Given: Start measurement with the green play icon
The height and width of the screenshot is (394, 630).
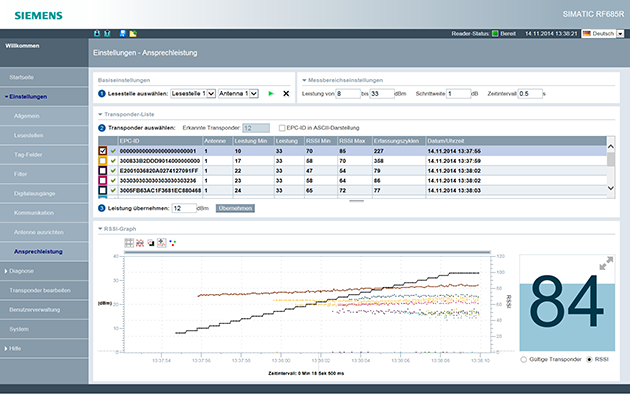Looking at the screenshot, I should [271, 94].
